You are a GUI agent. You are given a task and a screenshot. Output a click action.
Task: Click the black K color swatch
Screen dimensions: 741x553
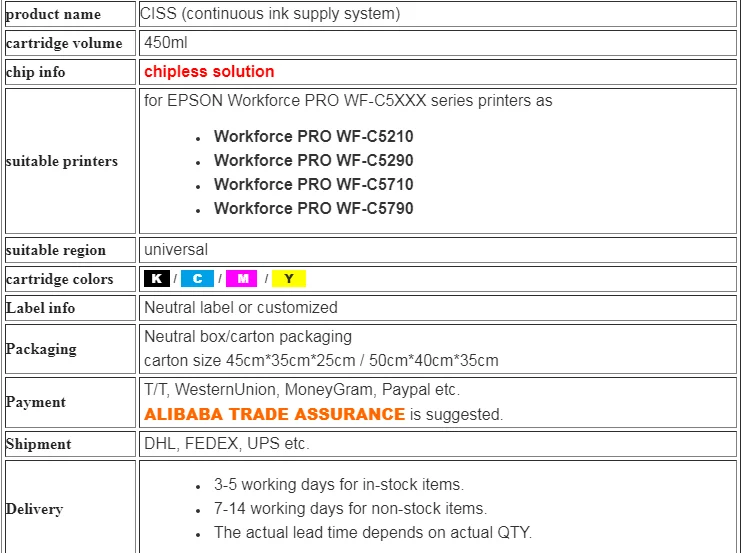156,279
